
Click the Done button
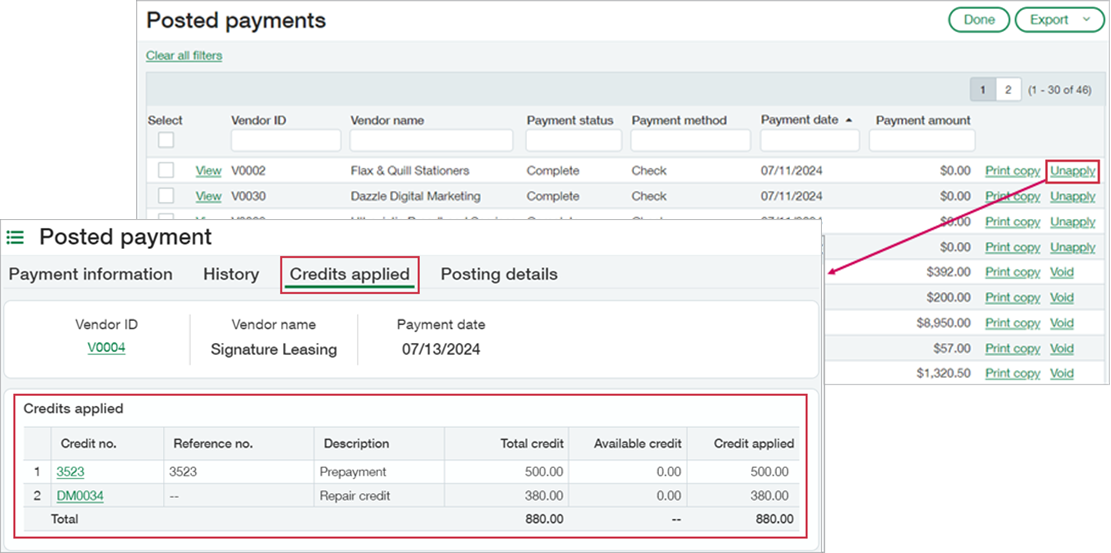point(978,20)
